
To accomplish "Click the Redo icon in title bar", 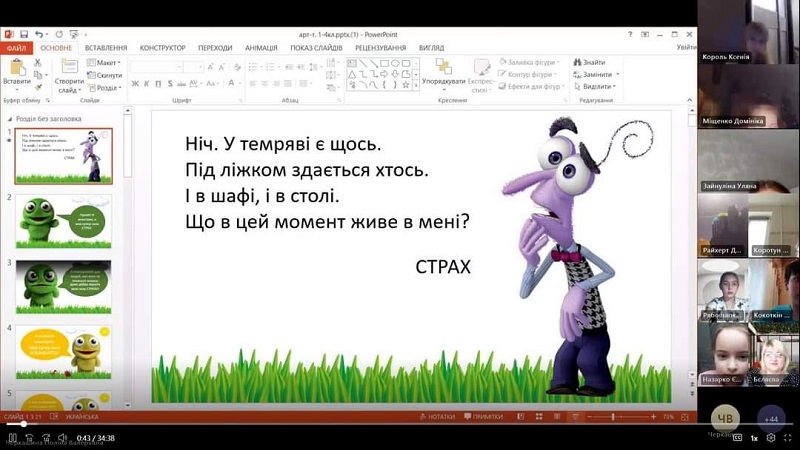I will (x=59, y=34).
